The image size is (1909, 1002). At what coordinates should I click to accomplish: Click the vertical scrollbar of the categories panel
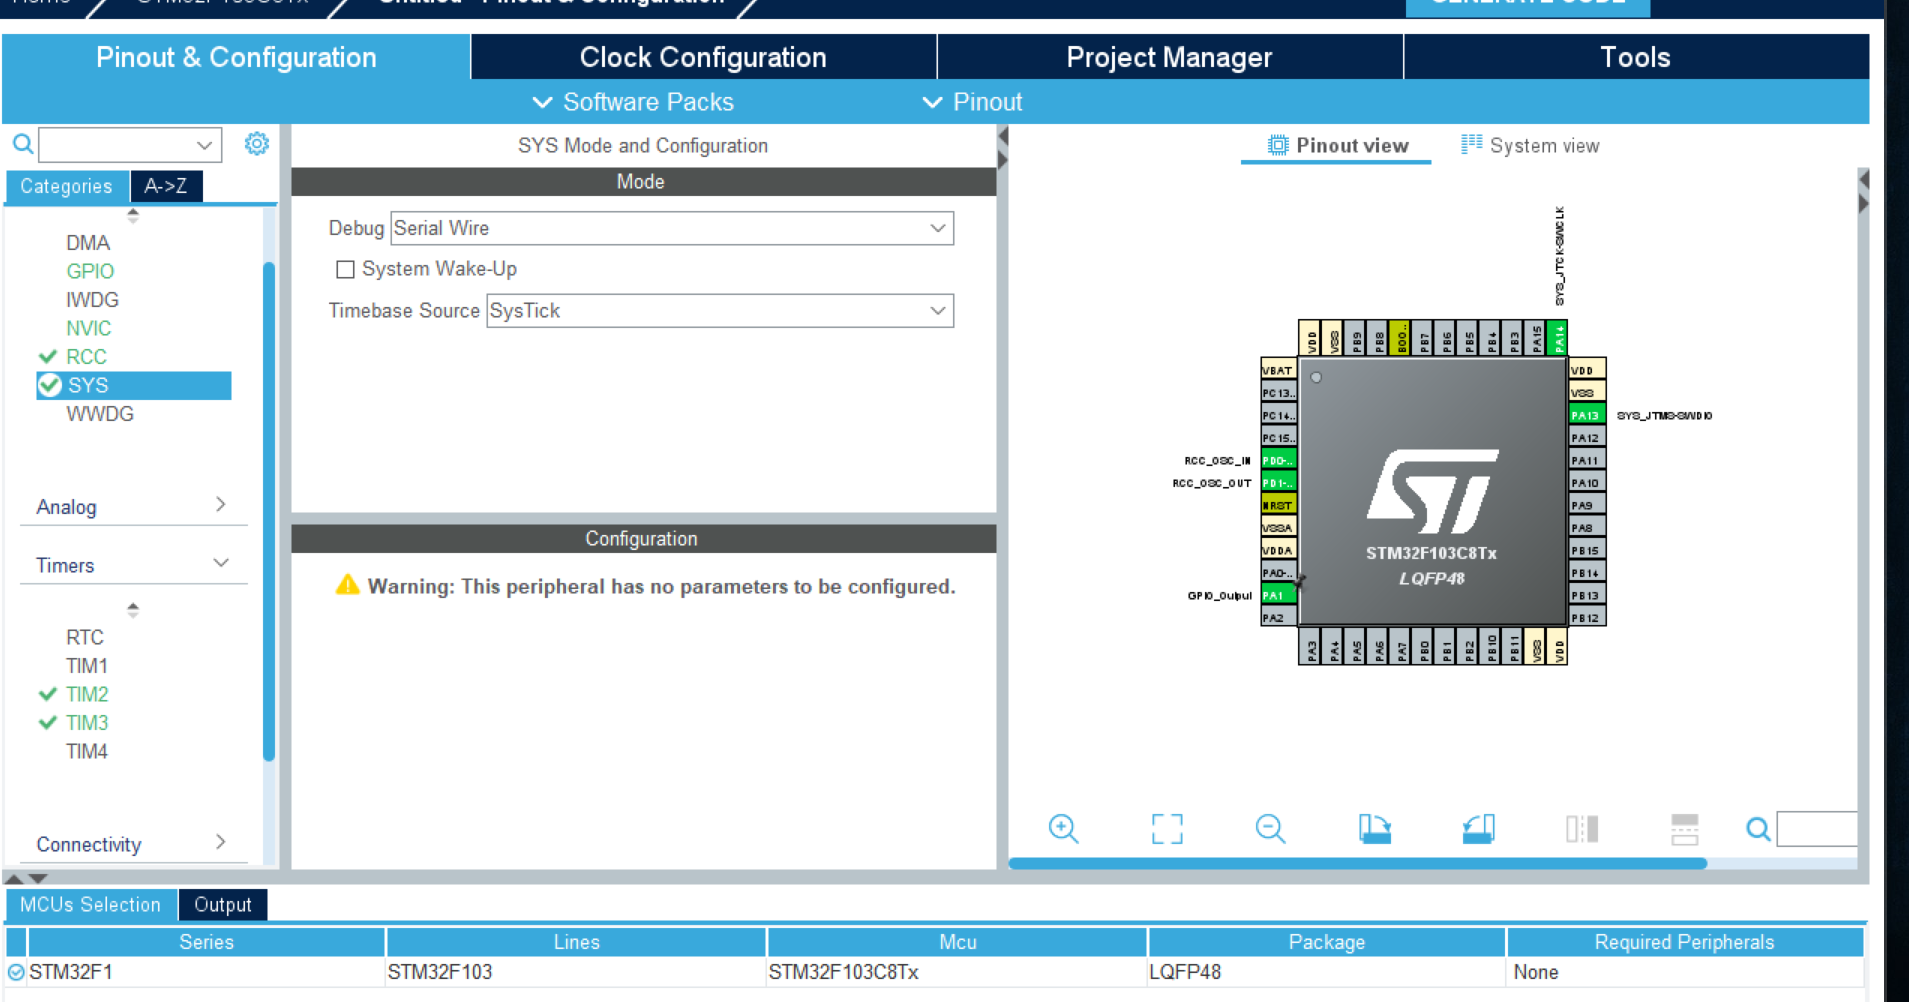click(x=268, y=510)
